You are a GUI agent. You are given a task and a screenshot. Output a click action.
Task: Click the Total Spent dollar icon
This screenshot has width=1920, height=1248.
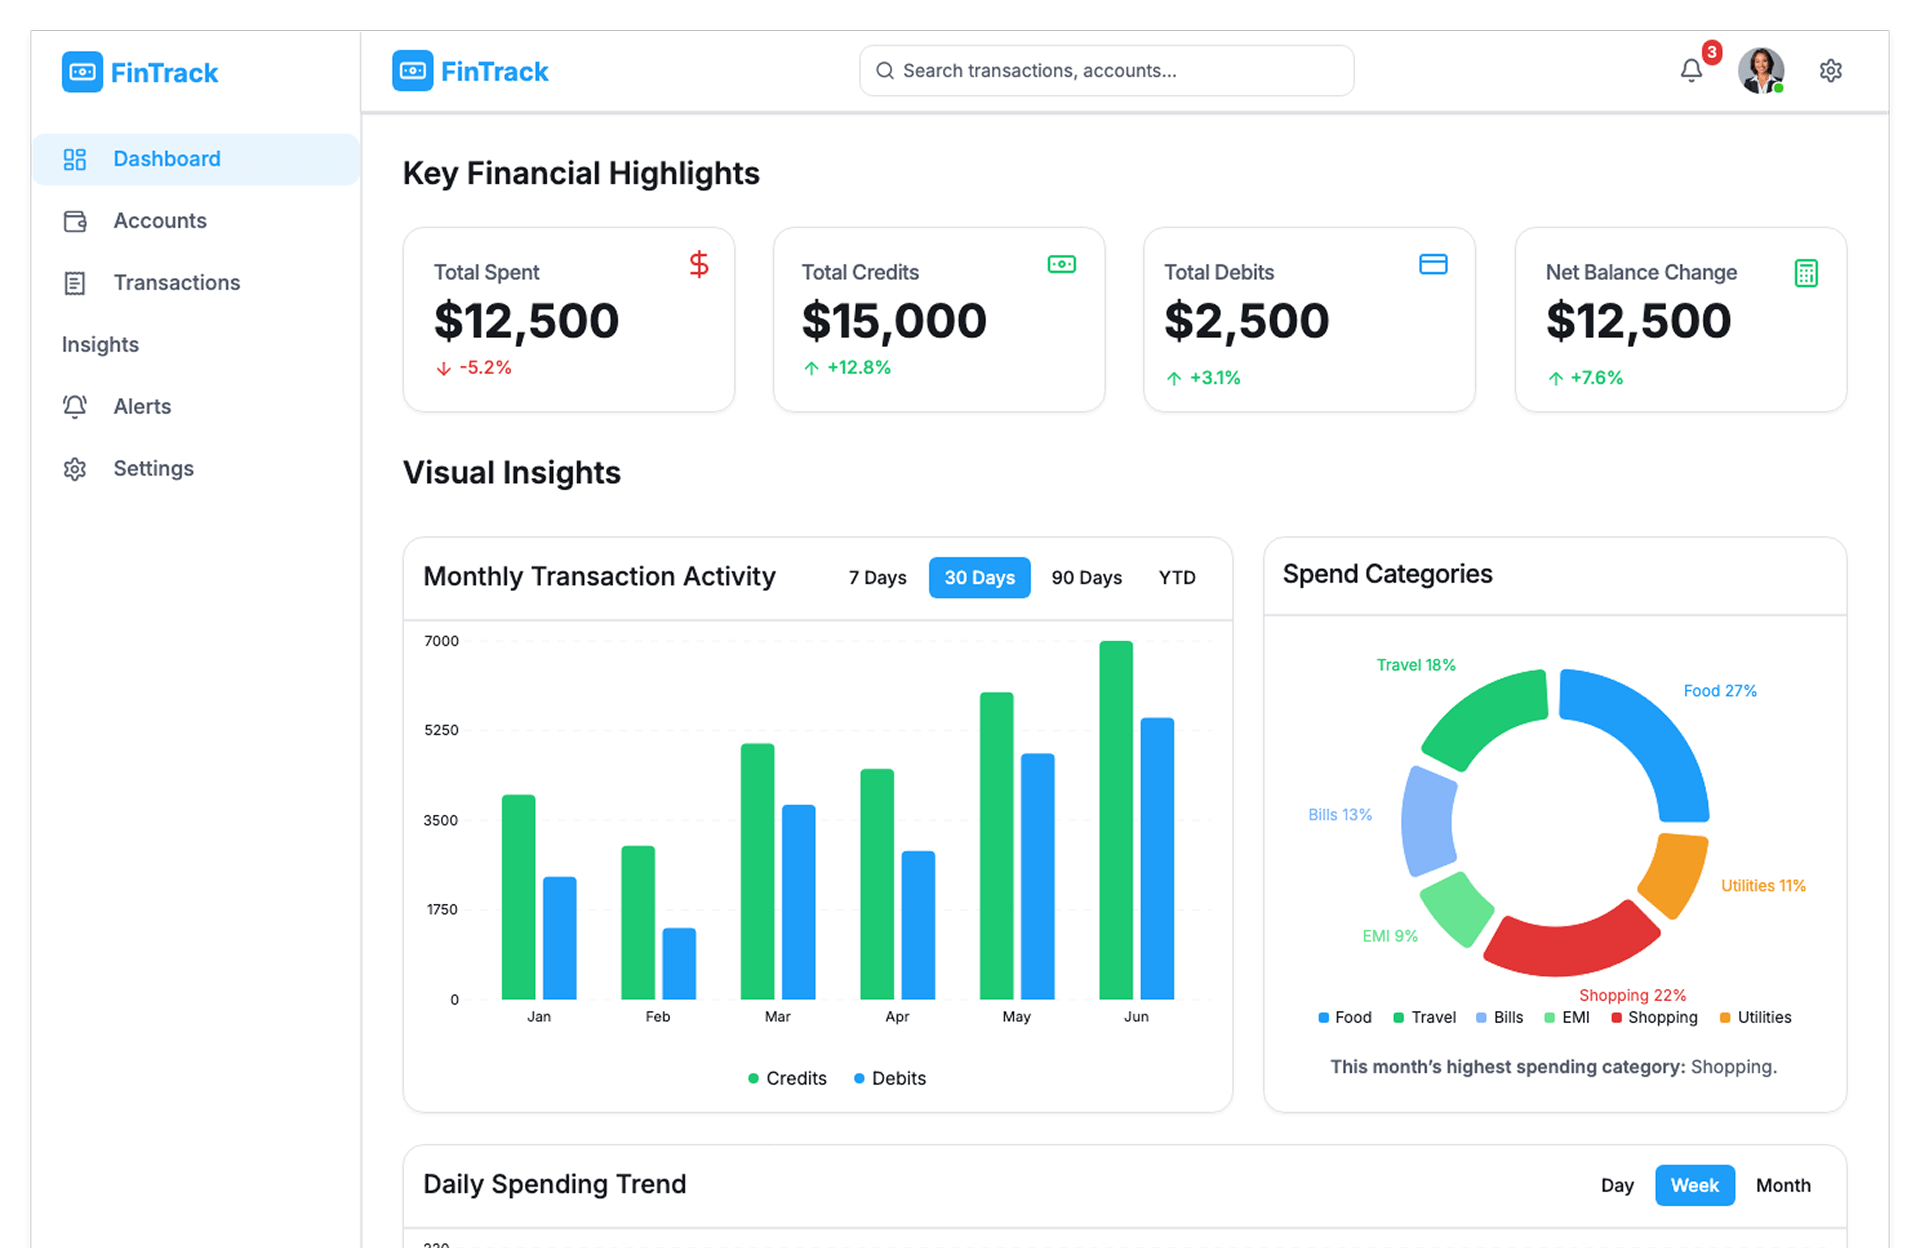click(699, 264)
